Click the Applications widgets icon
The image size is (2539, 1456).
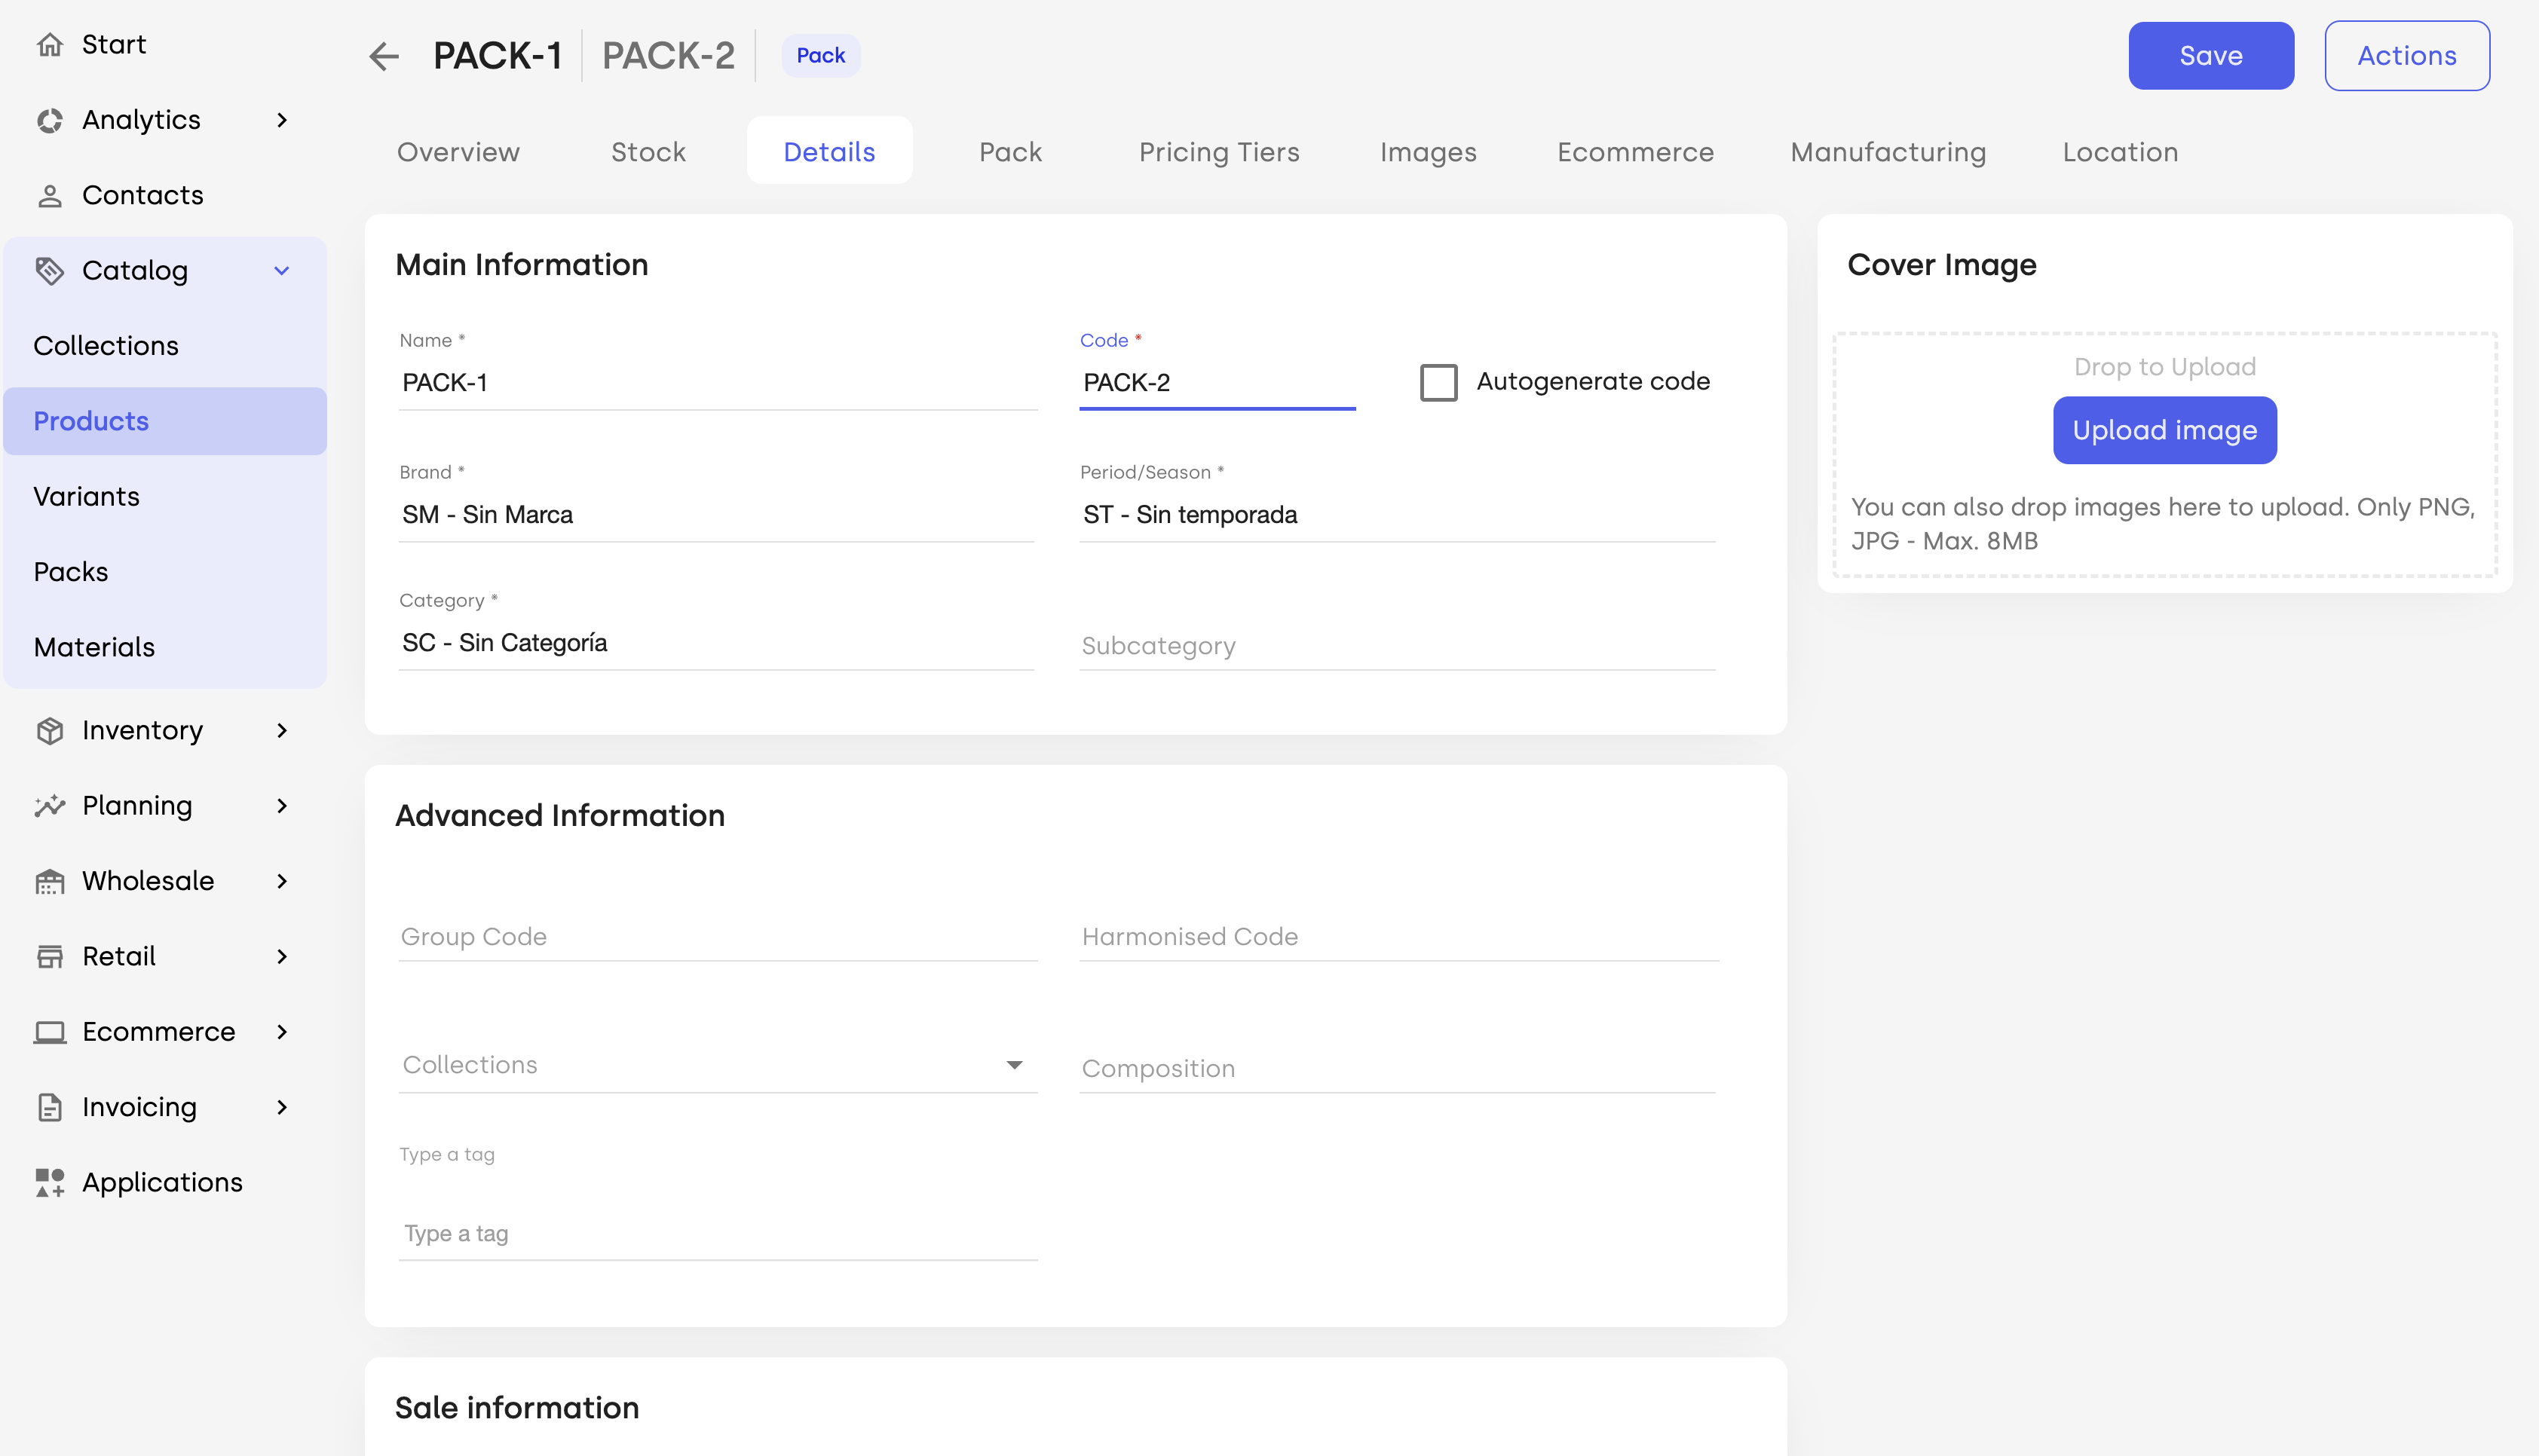(50, 1182)
